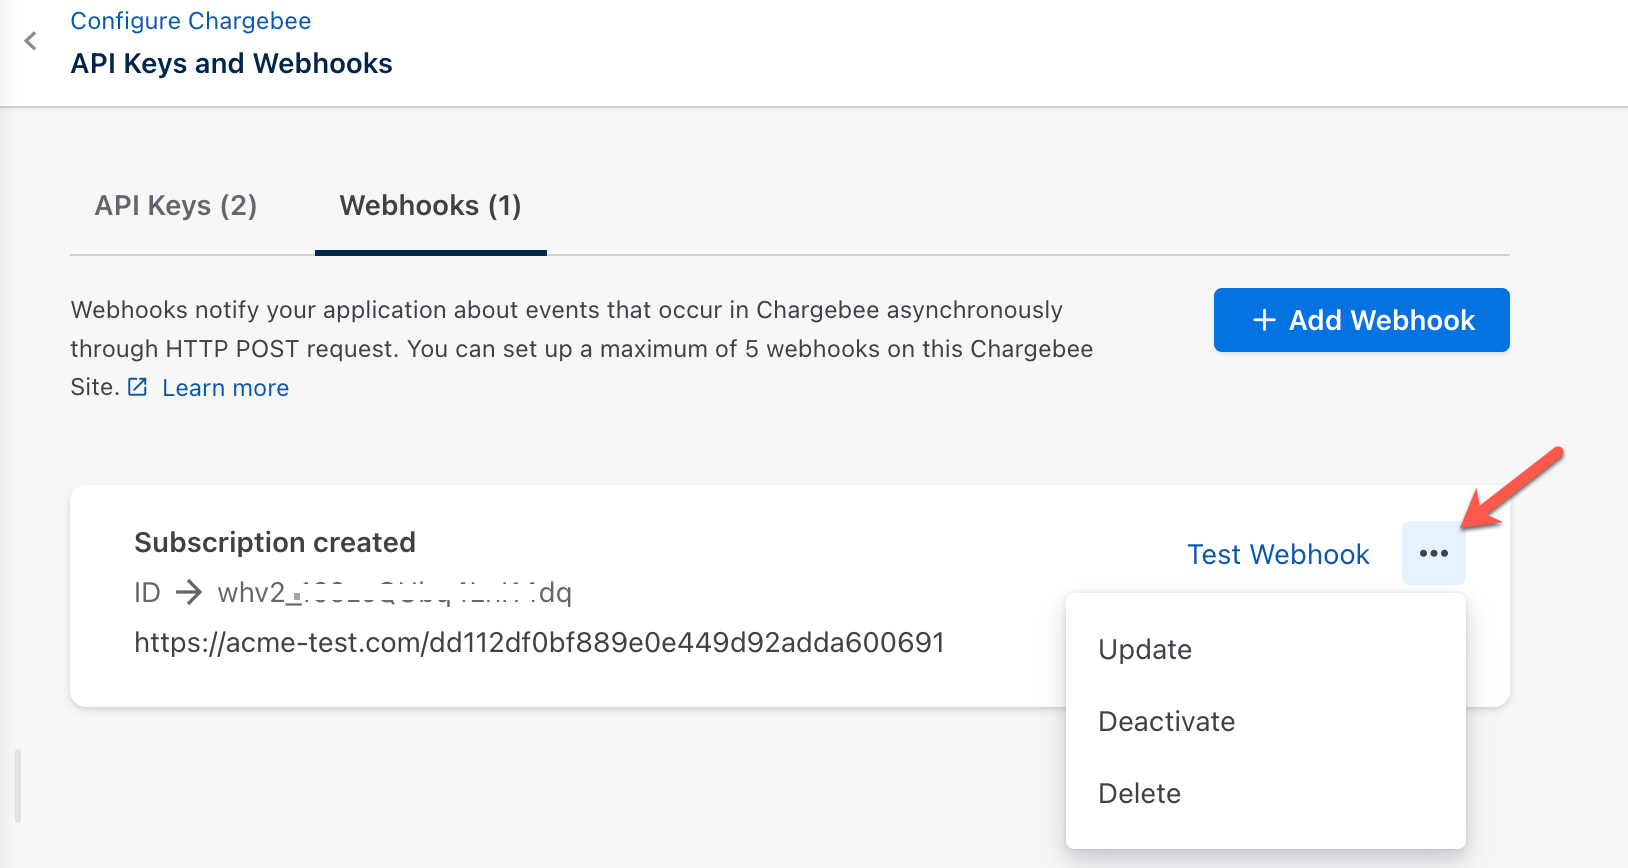Open the Learn more link
Screen dimensions: 1628x868
point(225,388)
